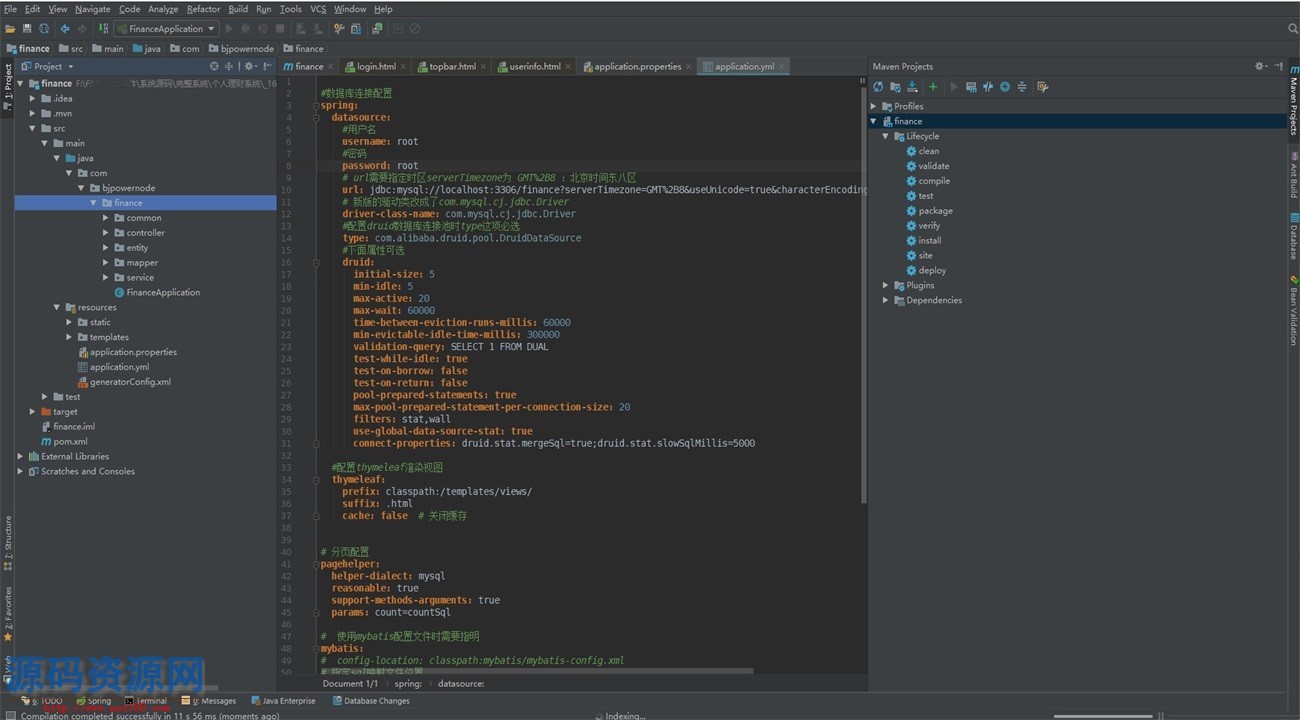Click Reimport All Maven Projects icon
1300x720 pixels.
pyautogui.click(x=878, y=87)
